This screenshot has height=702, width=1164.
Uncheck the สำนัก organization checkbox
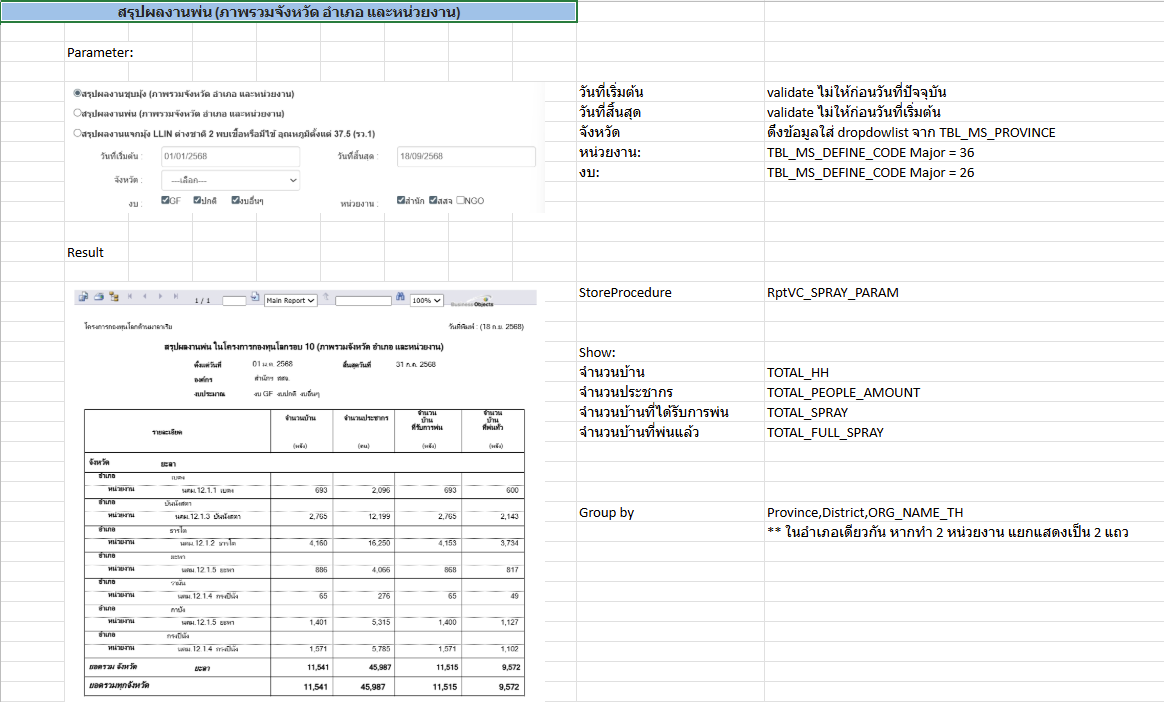click(401, 200)
